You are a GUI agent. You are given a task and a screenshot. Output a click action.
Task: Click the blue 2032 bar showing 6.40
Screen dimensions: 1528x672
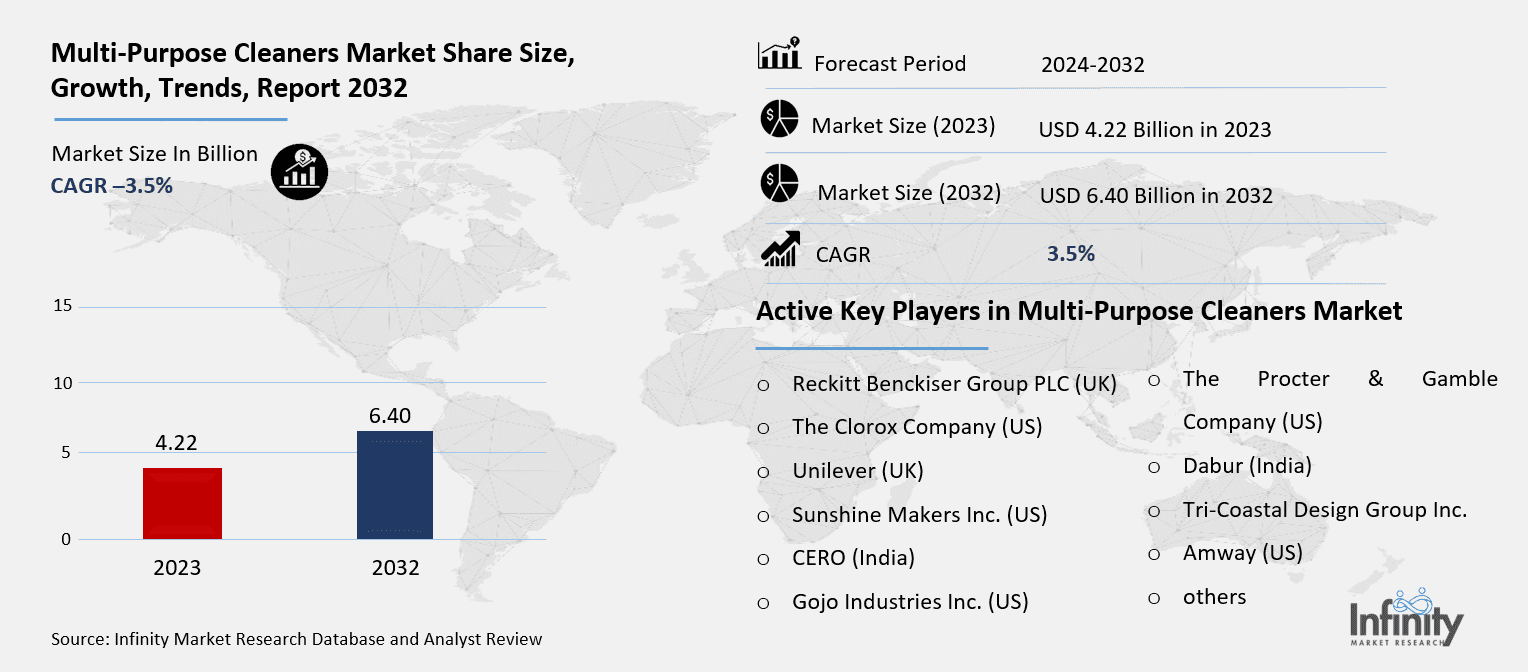395,485
